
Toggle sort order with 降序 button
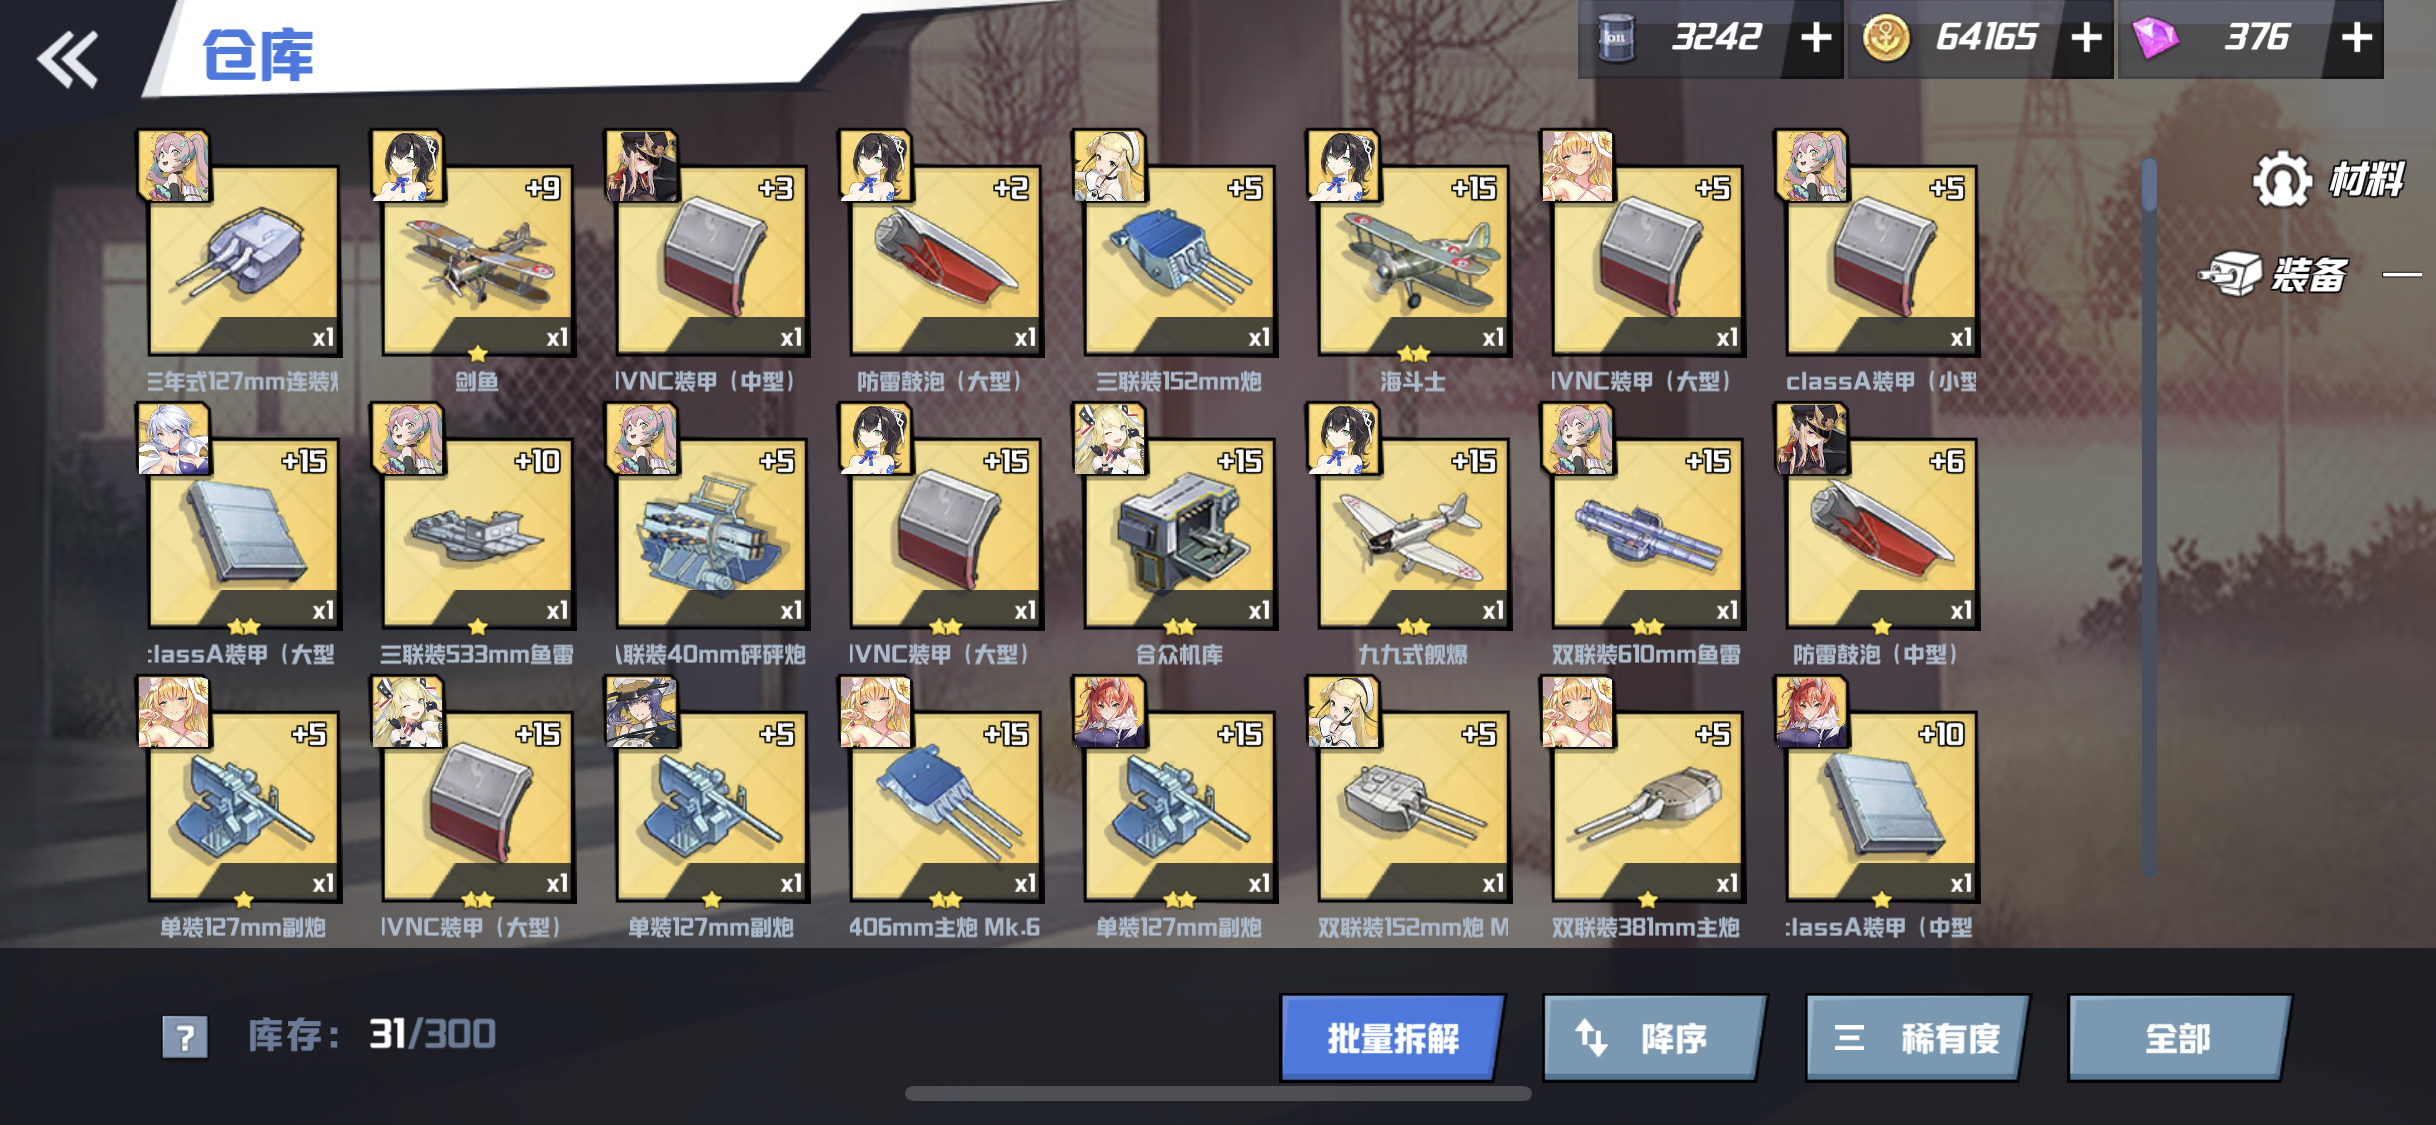pos(1655,1038)
